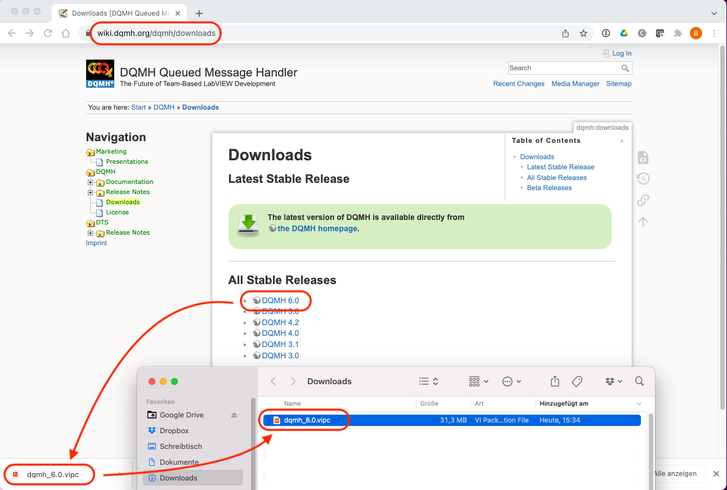The width and height of the screenshot is (727, 490).
Task: Expand the Documentation tree node
Action: 90,182
